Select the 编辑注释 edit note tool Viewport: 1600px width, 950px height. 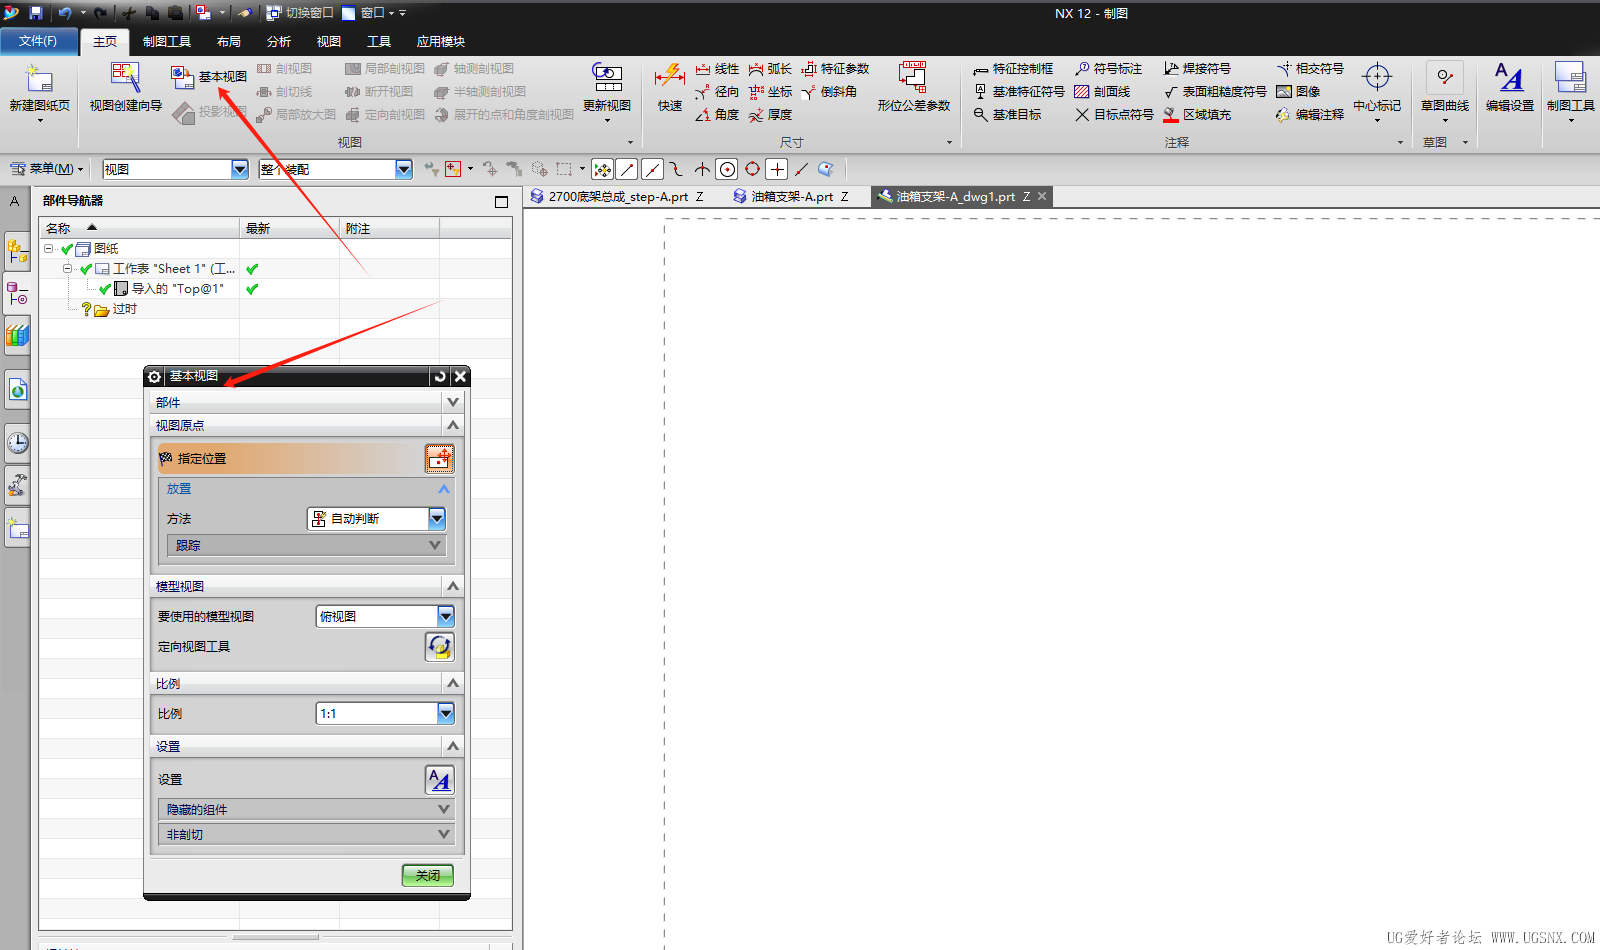pyautogui.click(x=1310, y=115)
